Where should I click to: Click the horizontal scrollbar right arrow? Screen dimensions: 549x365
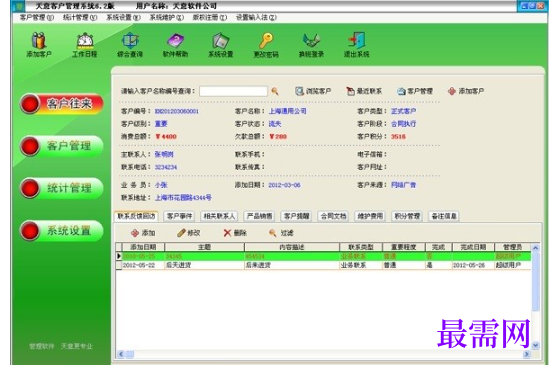[x=527, y=354]
